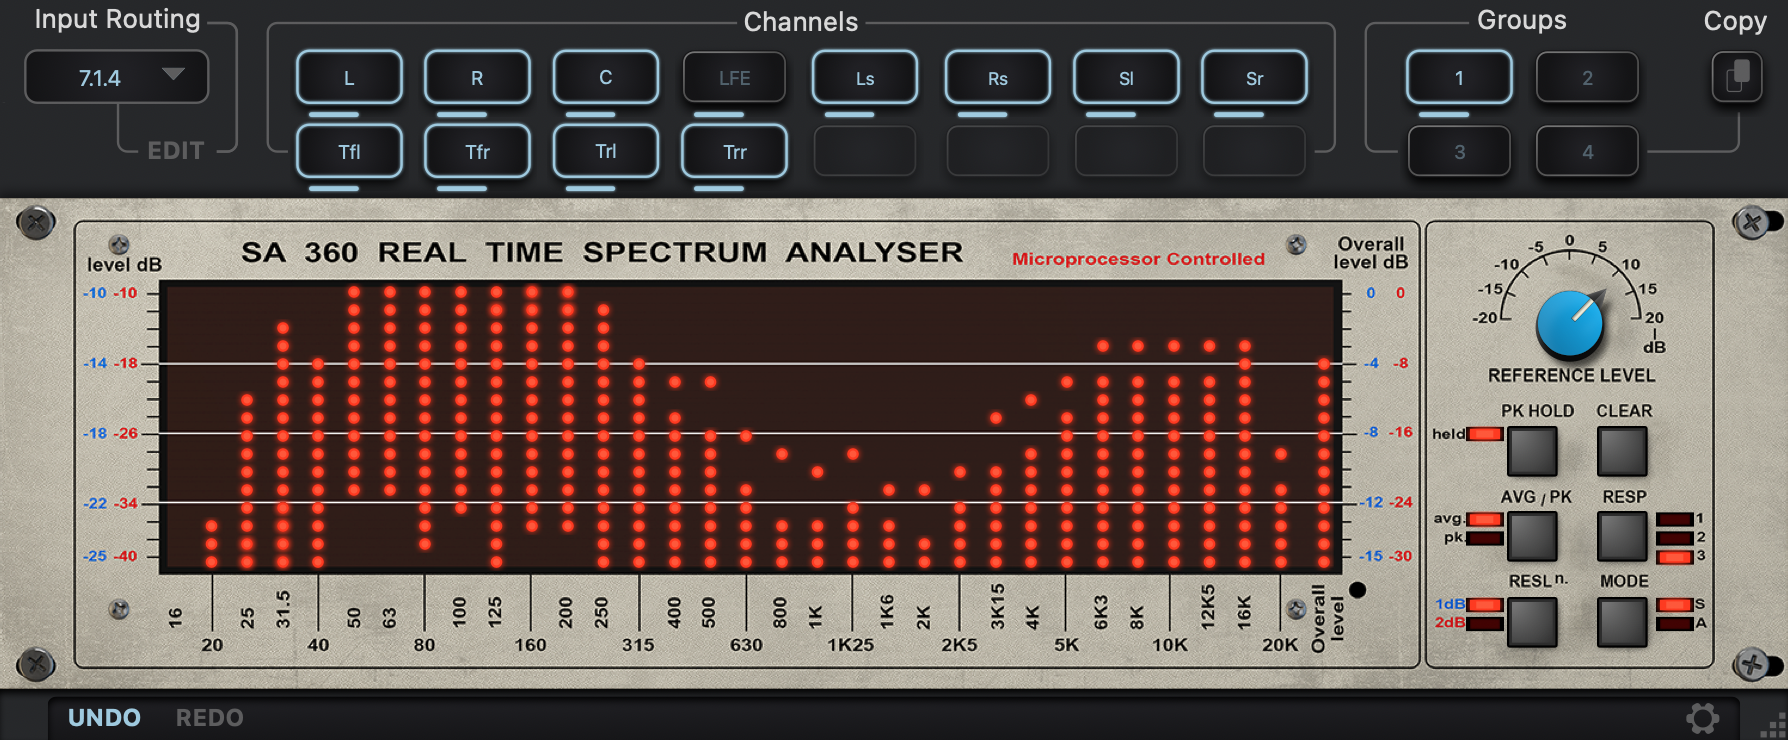
Task: Click the blue Reference Level knob
Action: click(x=1569, y=325)
